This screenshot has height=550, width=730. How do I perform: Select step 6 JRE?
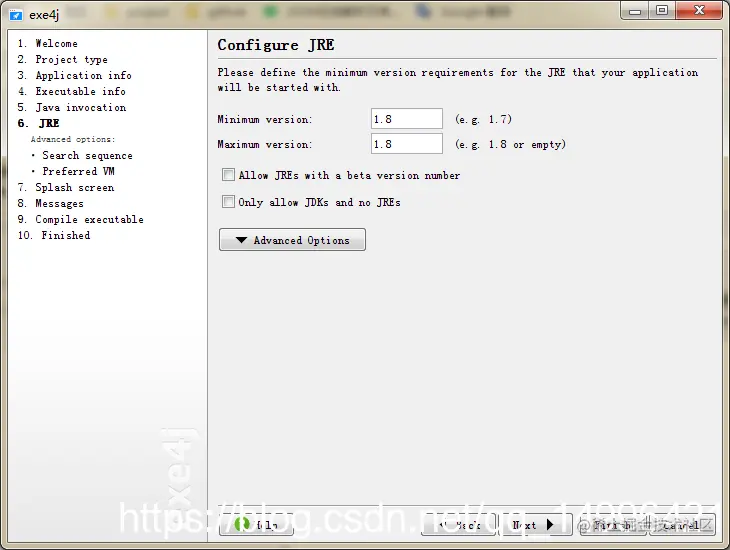tap(39, 123)
